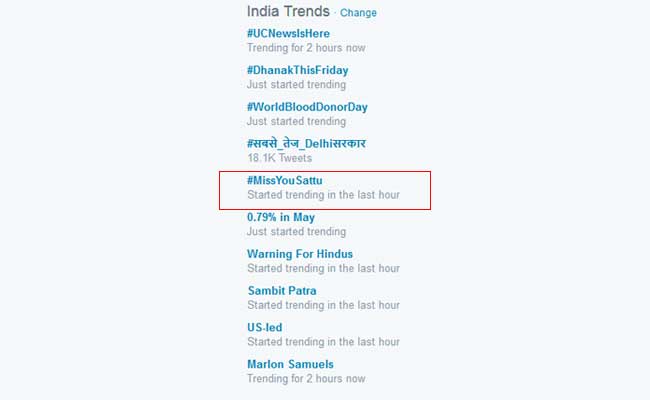This screenshot has width=650, height=400.
Task: Click the #MissYouSattu trending hashtag
Action: pos(285,180)
